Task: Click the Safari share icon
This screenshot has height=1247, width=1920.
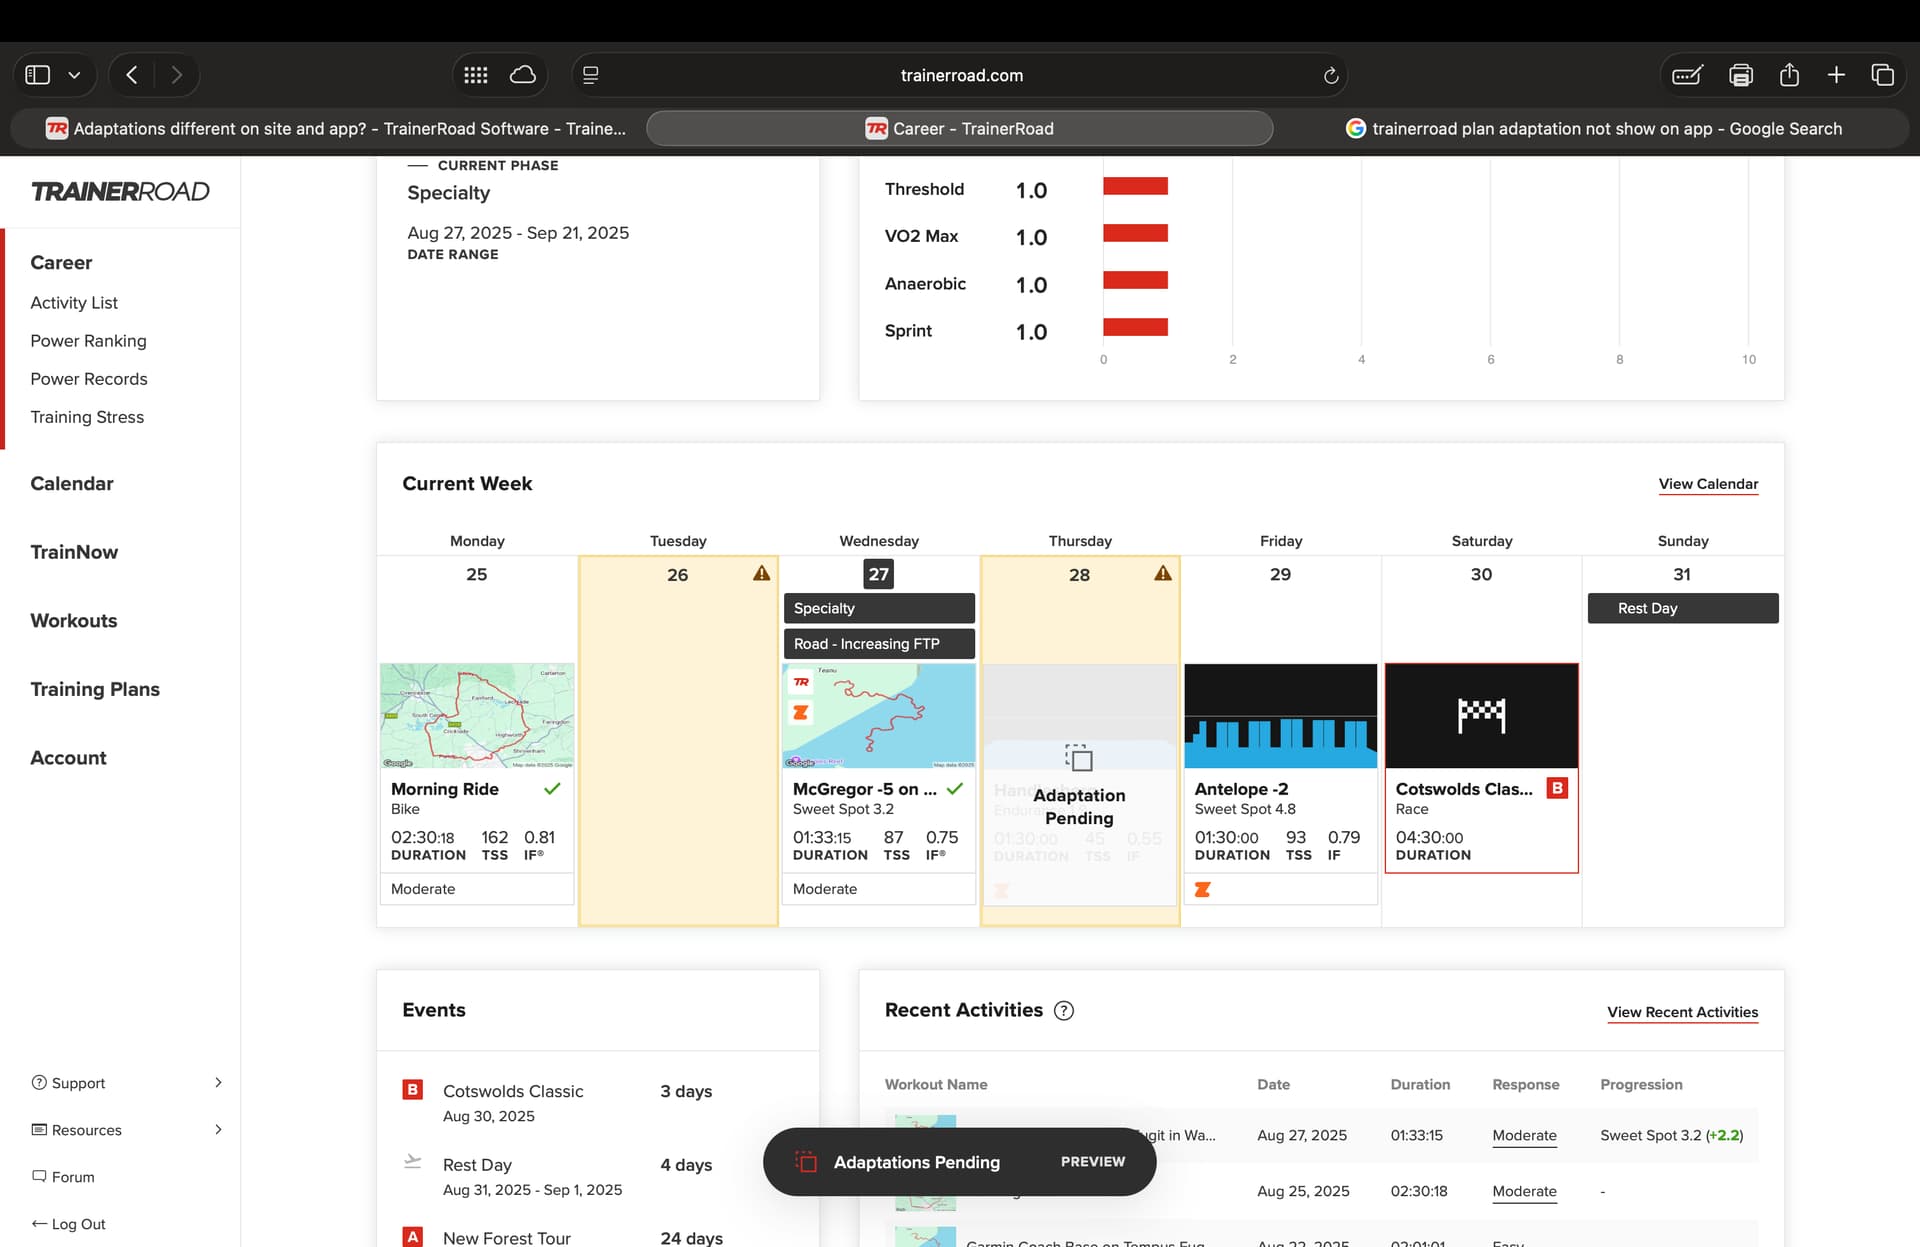Action: click(x=1789, y=75)
